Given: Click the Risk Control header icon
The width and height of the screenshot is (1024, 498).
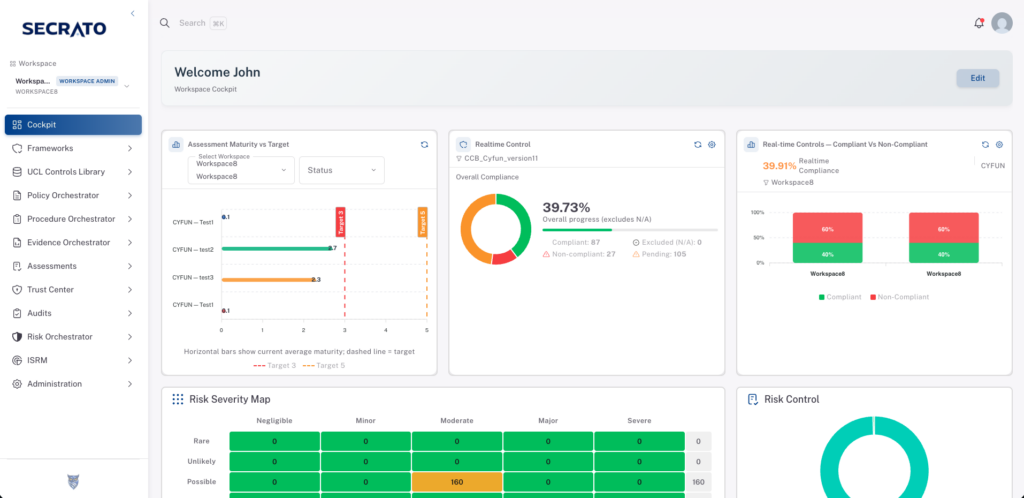Looking at the screenshot, I should pyautogui.click(x=752, y=399).
